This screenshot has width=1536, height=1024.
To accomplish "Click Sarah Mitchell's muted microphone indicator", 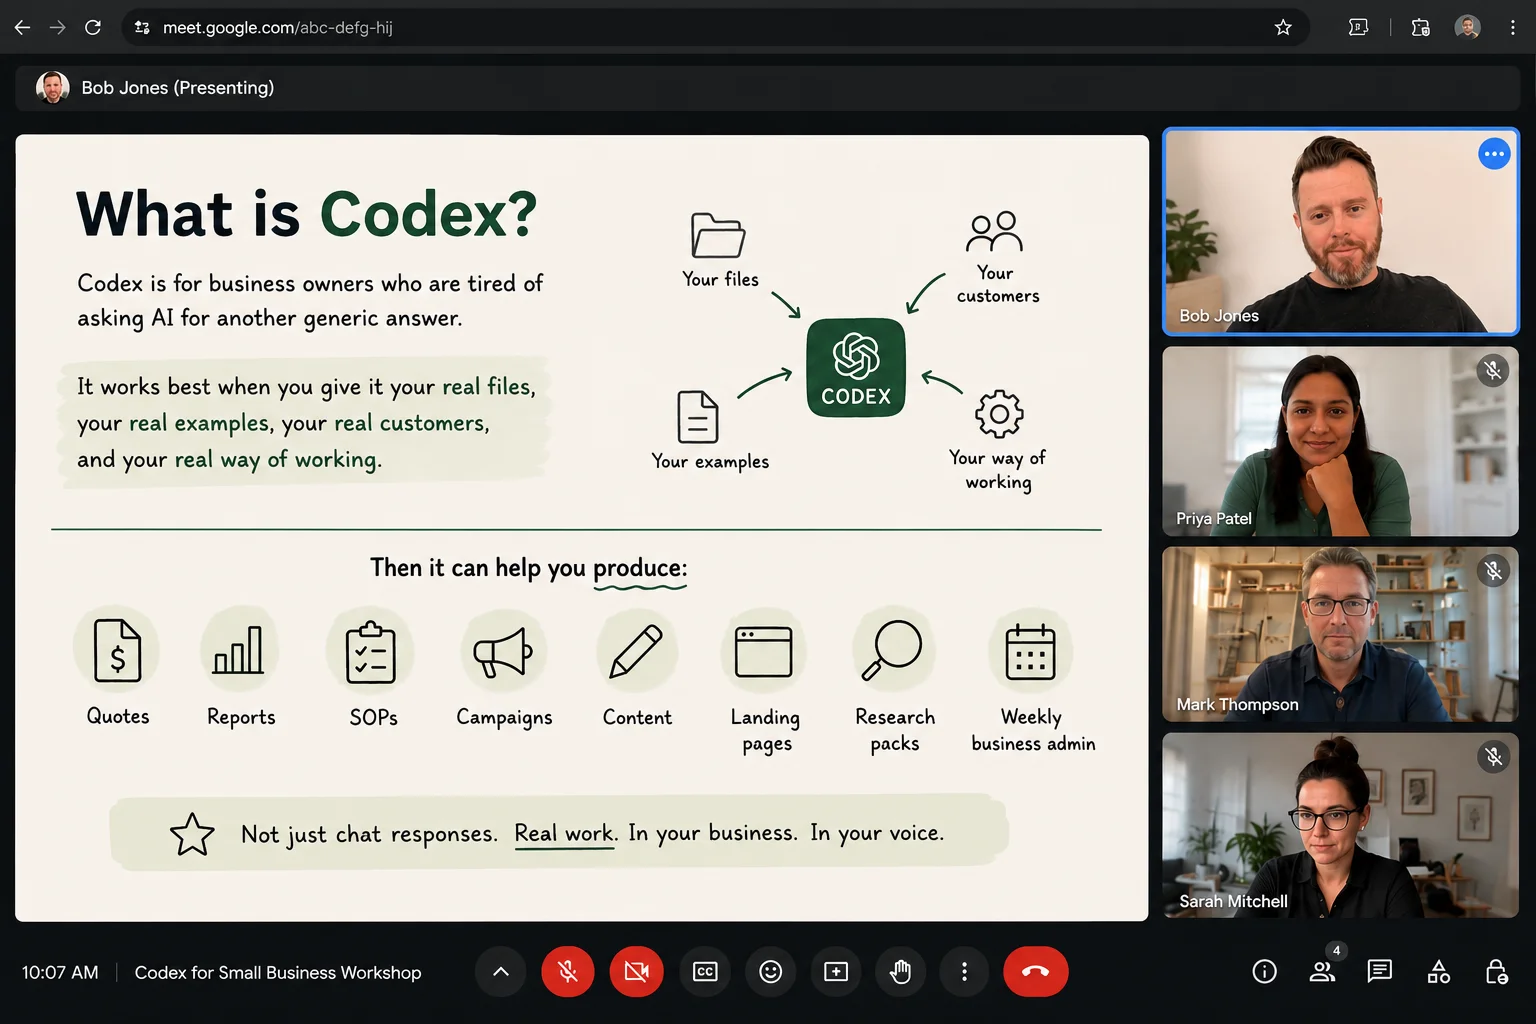I will coord(1493,757).
